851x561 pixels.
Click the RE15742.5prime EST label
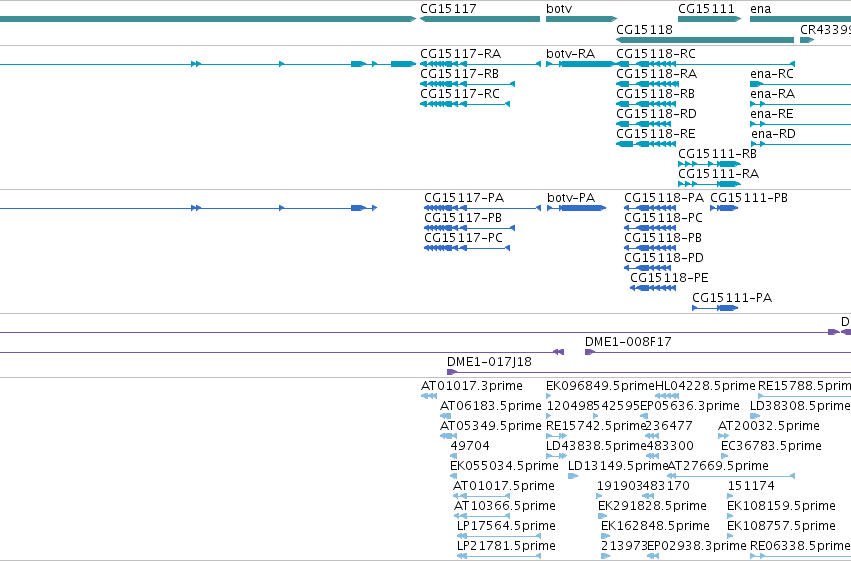pos(596,426)
